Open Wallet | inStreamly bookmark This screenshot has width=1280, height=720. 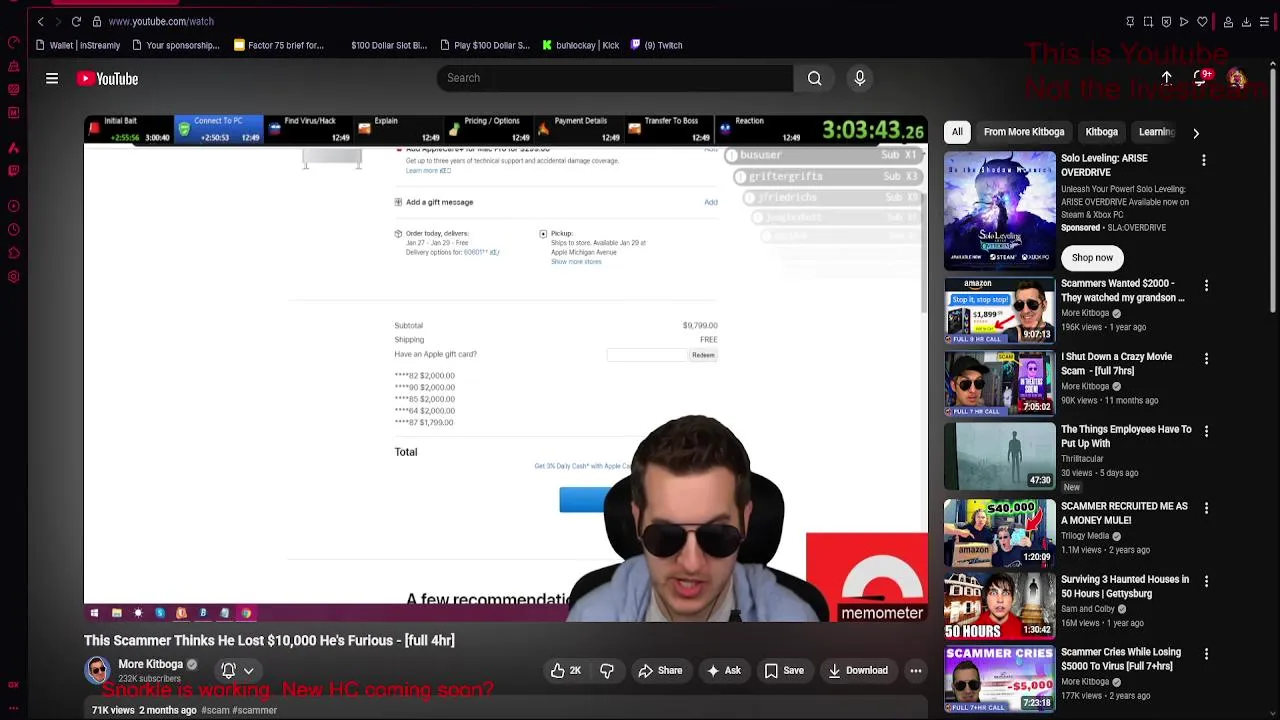coord(77,45)
